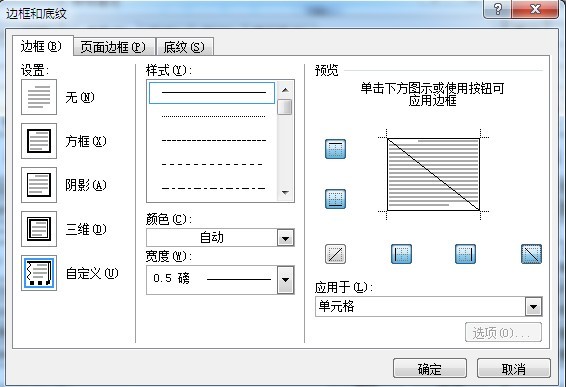Select the 无(N) no-border setting icon
Image resolution: width=566 pixels, height=387 pixels.
tap(39, 97)
